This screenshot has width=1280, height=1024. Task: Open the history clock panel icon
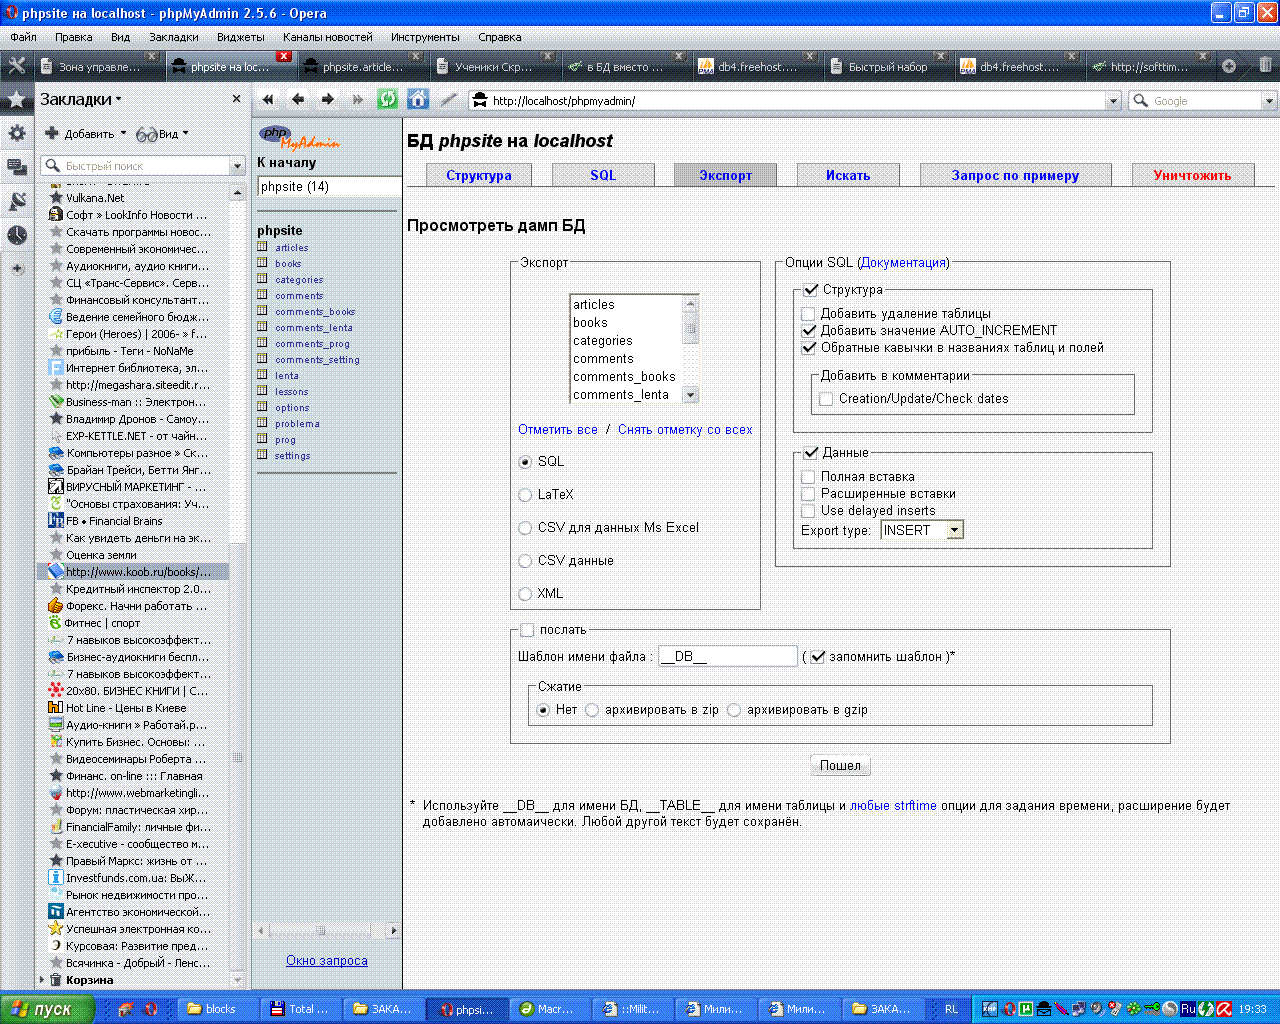[x=17, y=235]
